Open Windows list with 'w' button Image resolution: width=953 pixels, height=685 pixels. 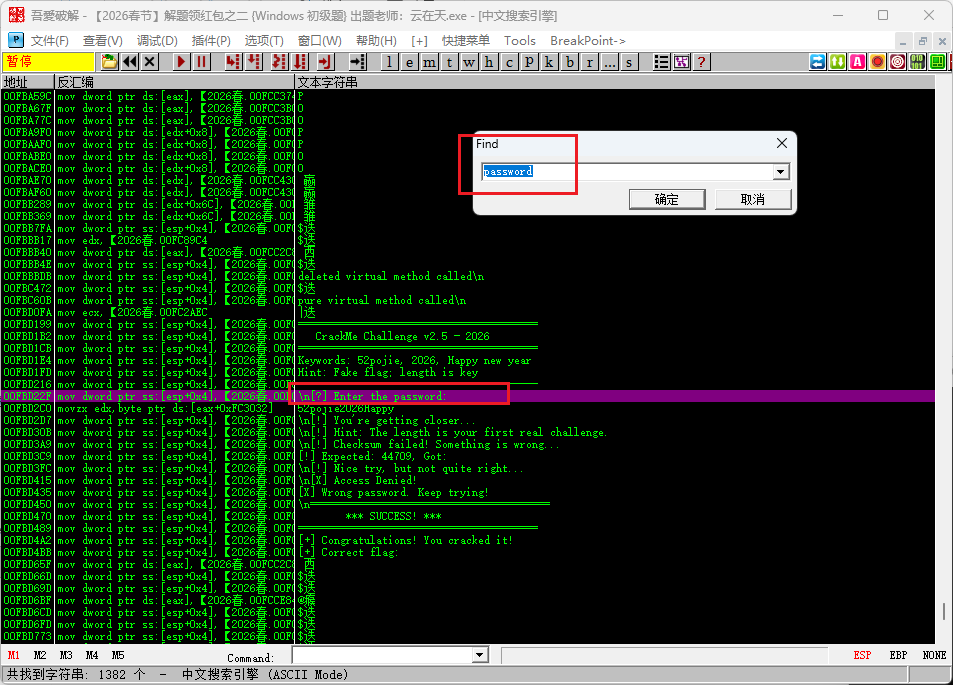(x=469, y=62)
